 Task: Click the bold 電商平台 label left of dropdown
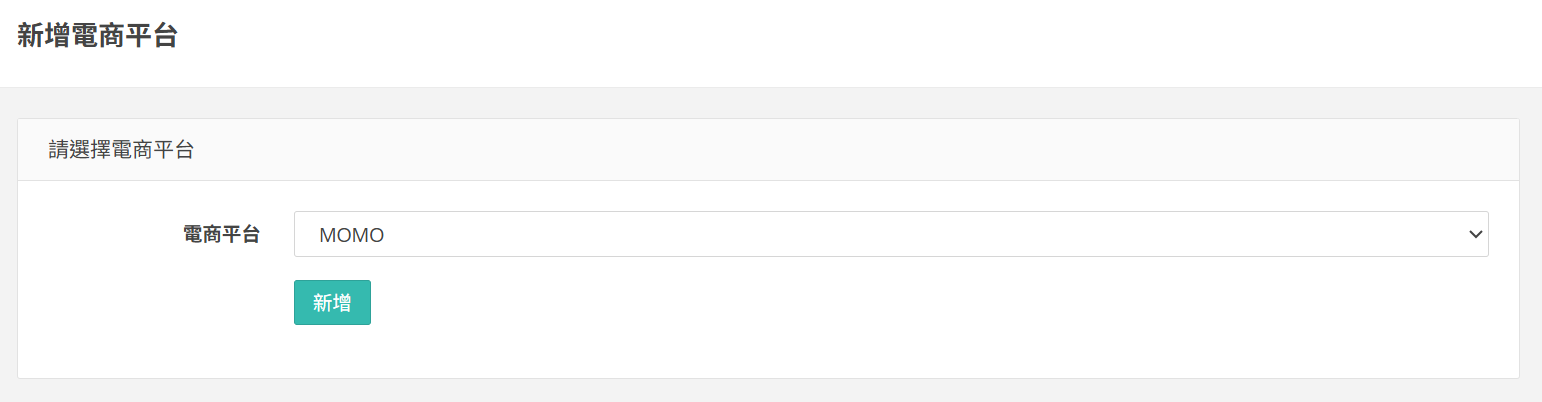221,234
